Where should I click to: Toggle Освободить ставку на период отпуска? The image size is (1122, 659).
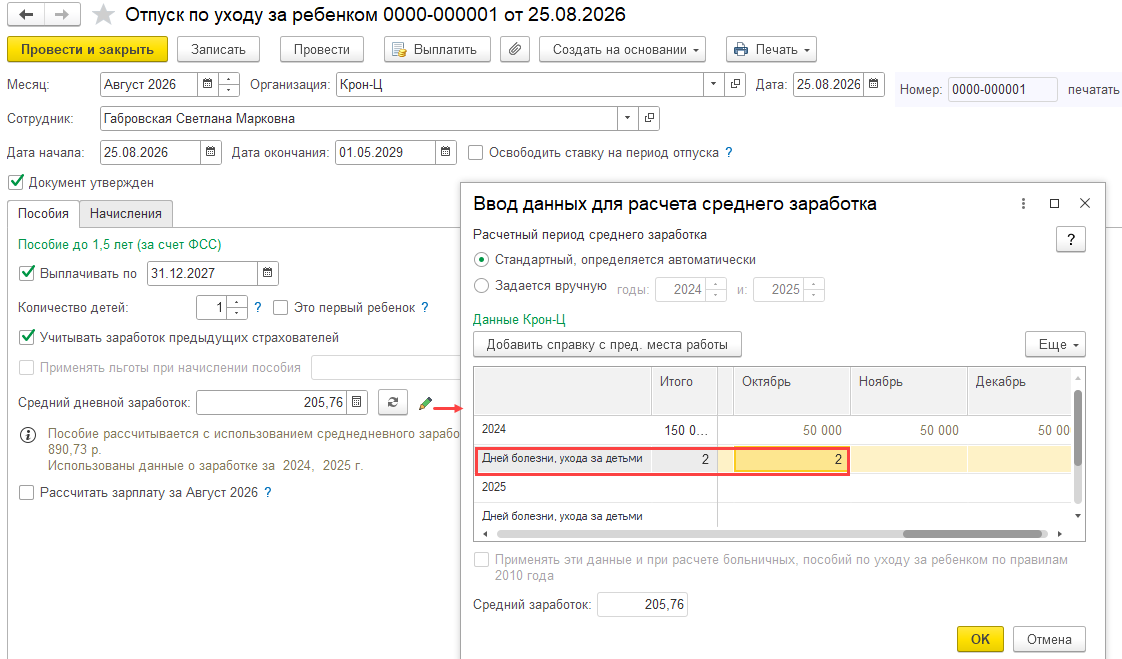475,152
